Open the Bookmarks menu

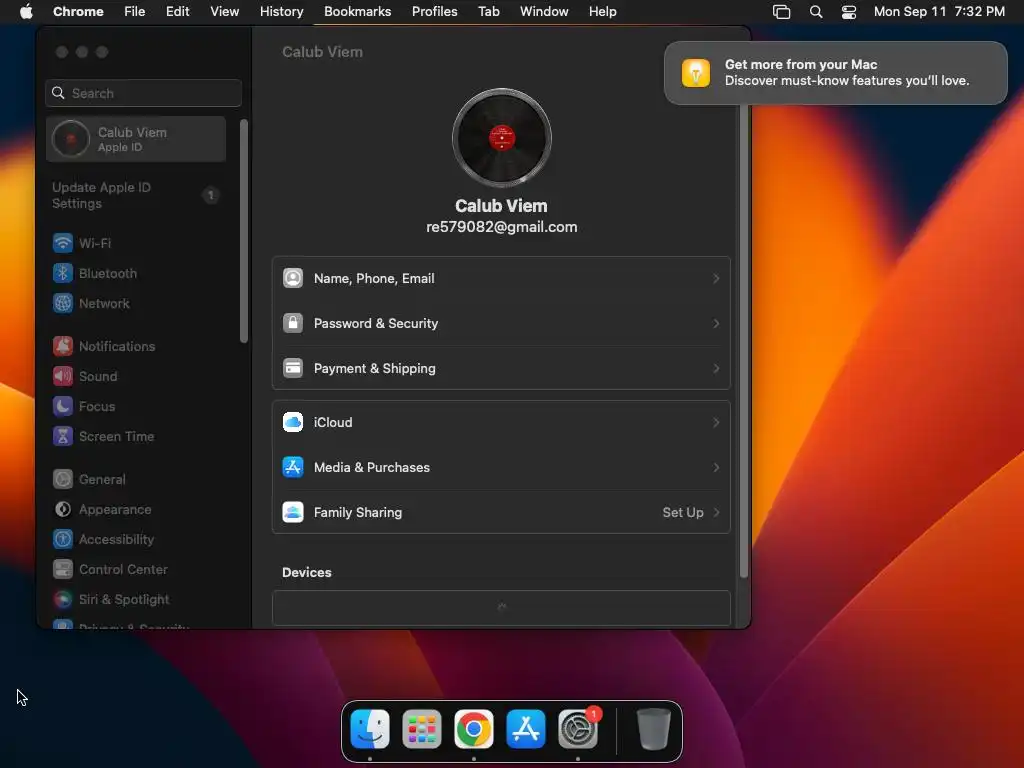357,12
